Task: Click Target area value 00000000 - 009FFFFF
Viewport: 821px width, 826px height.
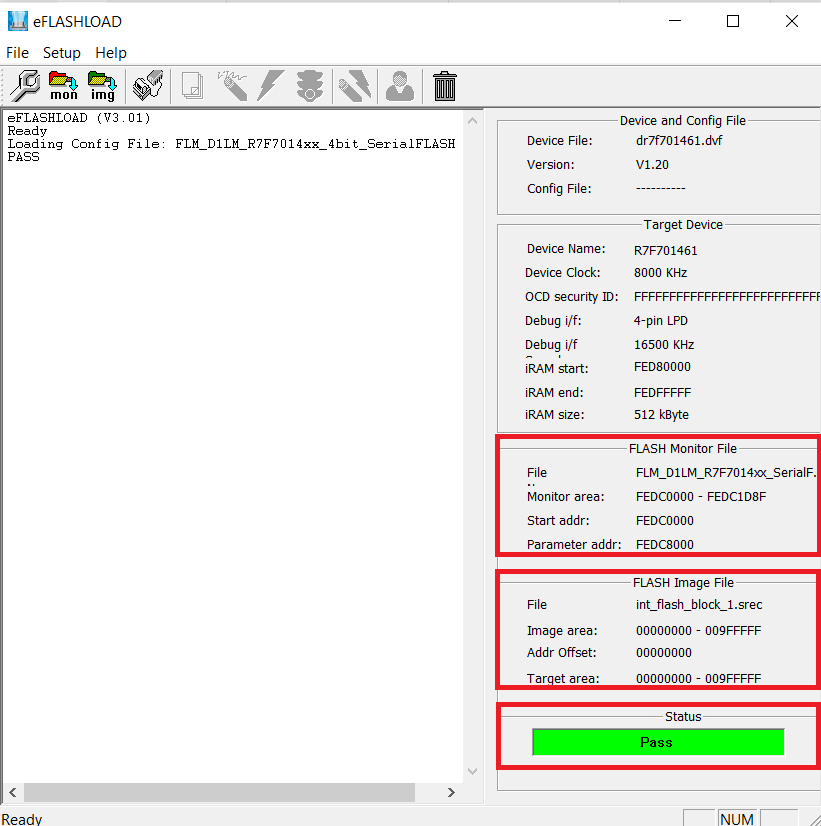Action: tap(698, 679)
